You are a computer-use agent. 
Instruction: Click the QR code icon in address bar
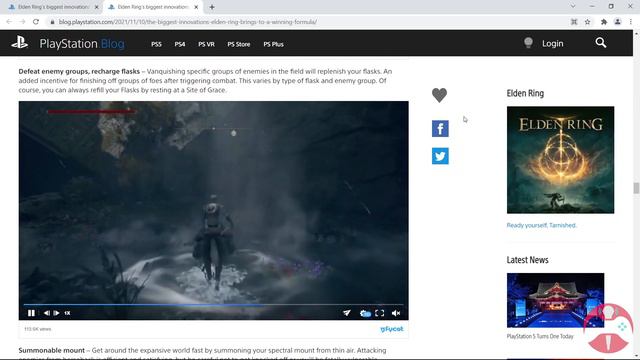[574, 22]
